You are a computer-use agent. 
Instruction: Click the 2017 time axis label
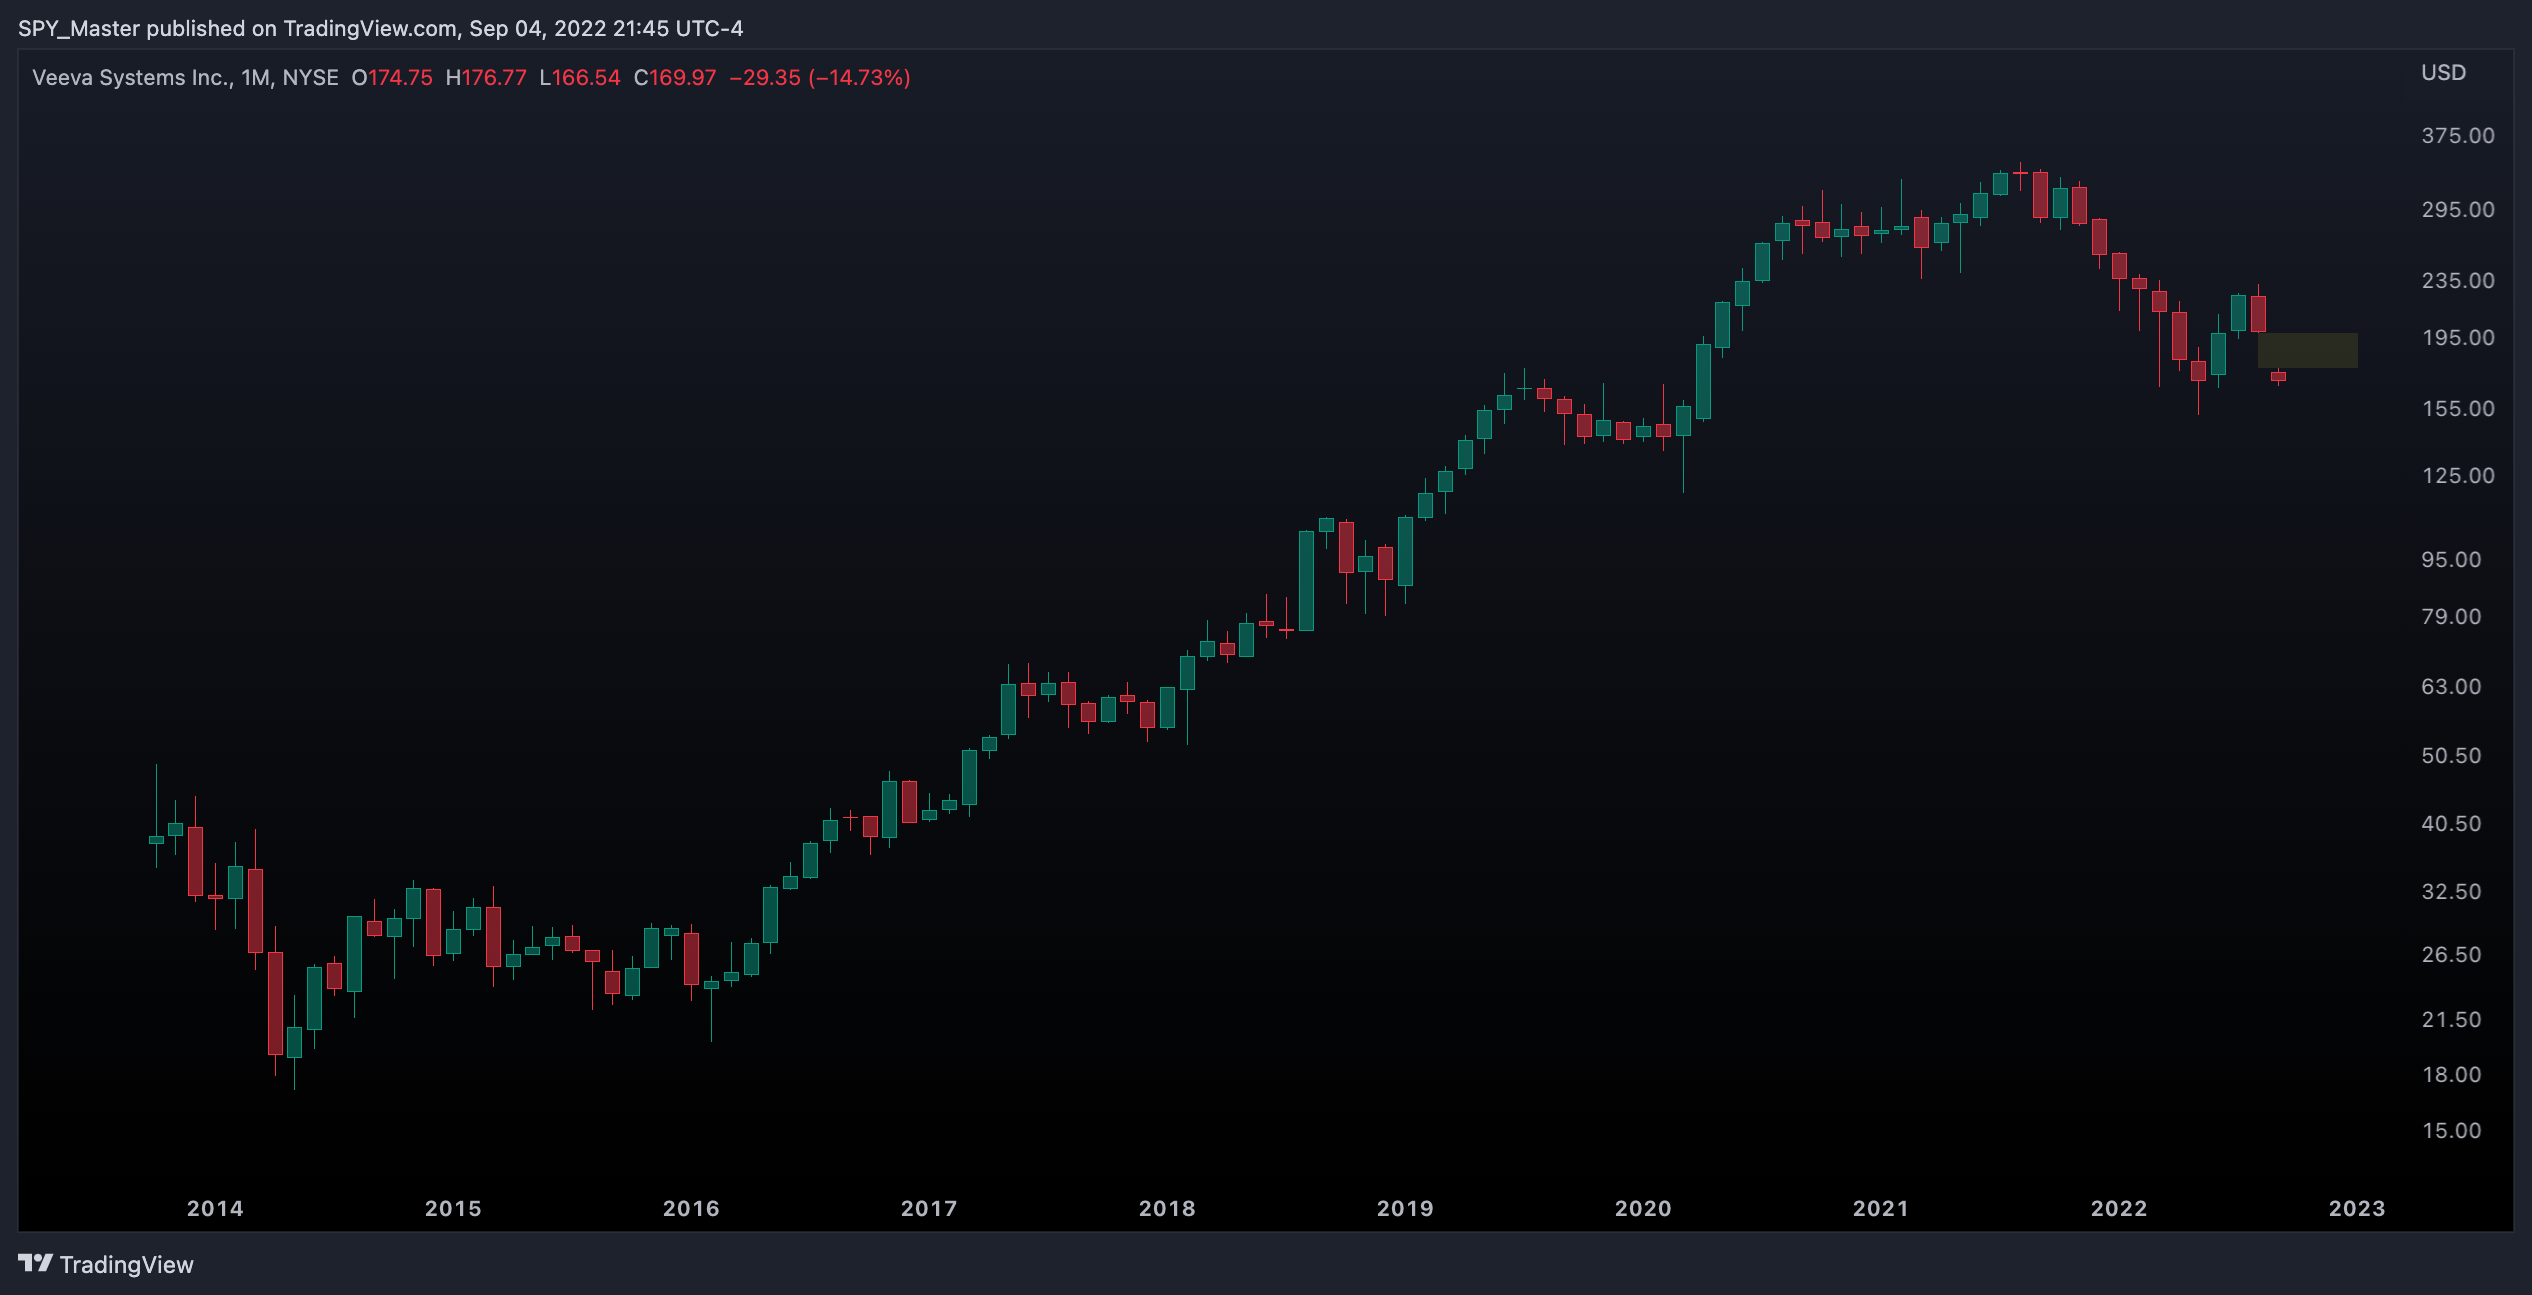click(x=929, y=1209)
